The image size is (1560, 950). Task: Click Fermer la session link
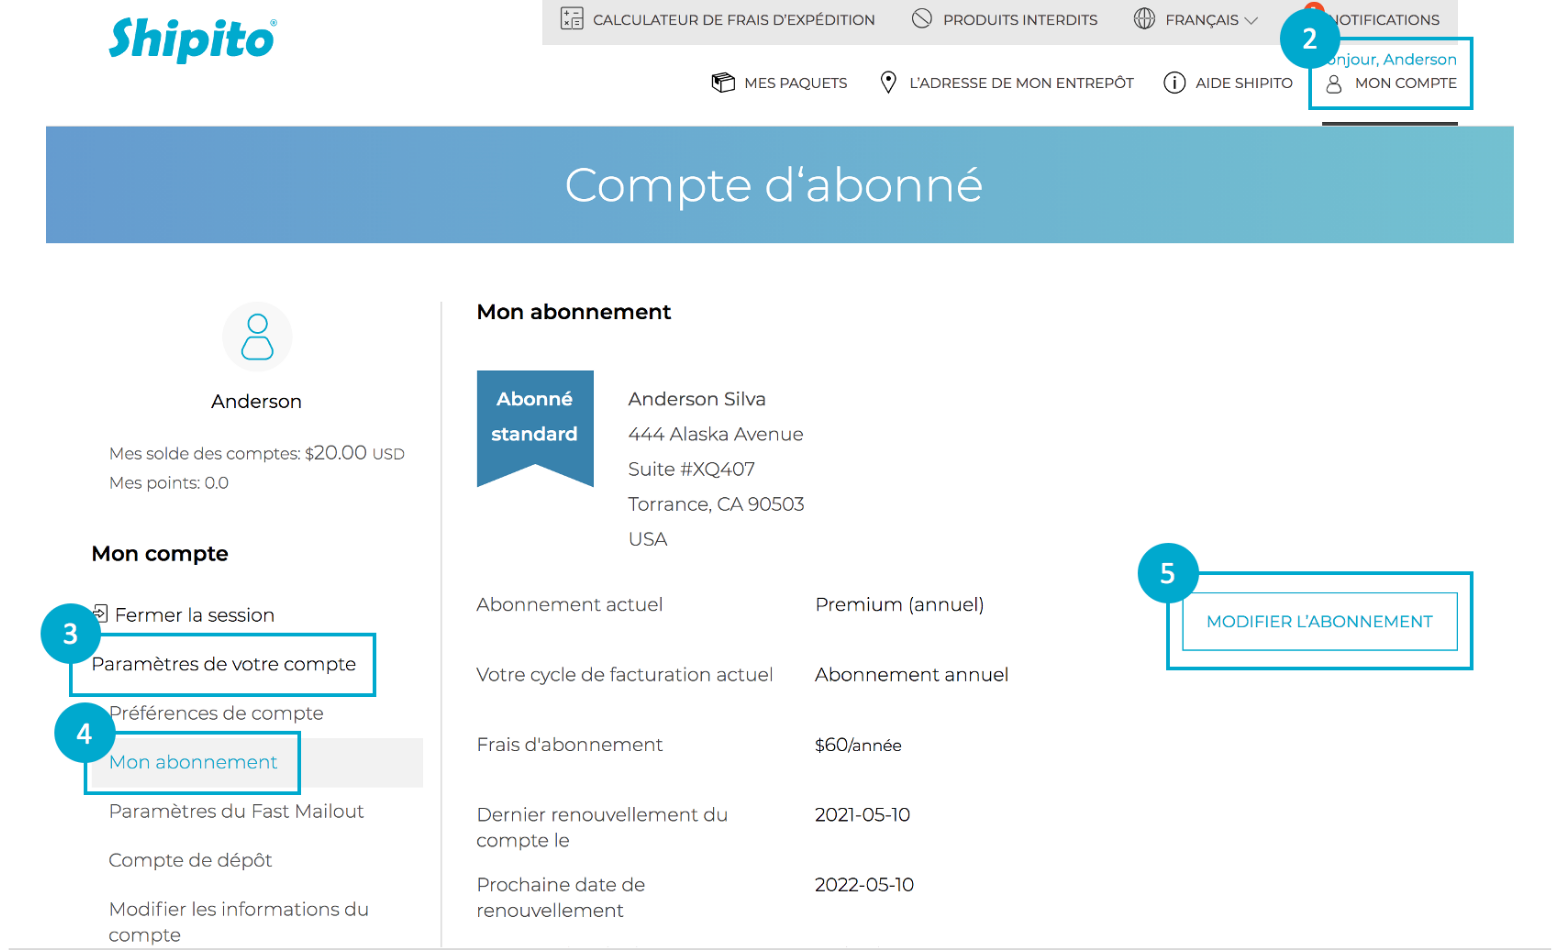194,615
